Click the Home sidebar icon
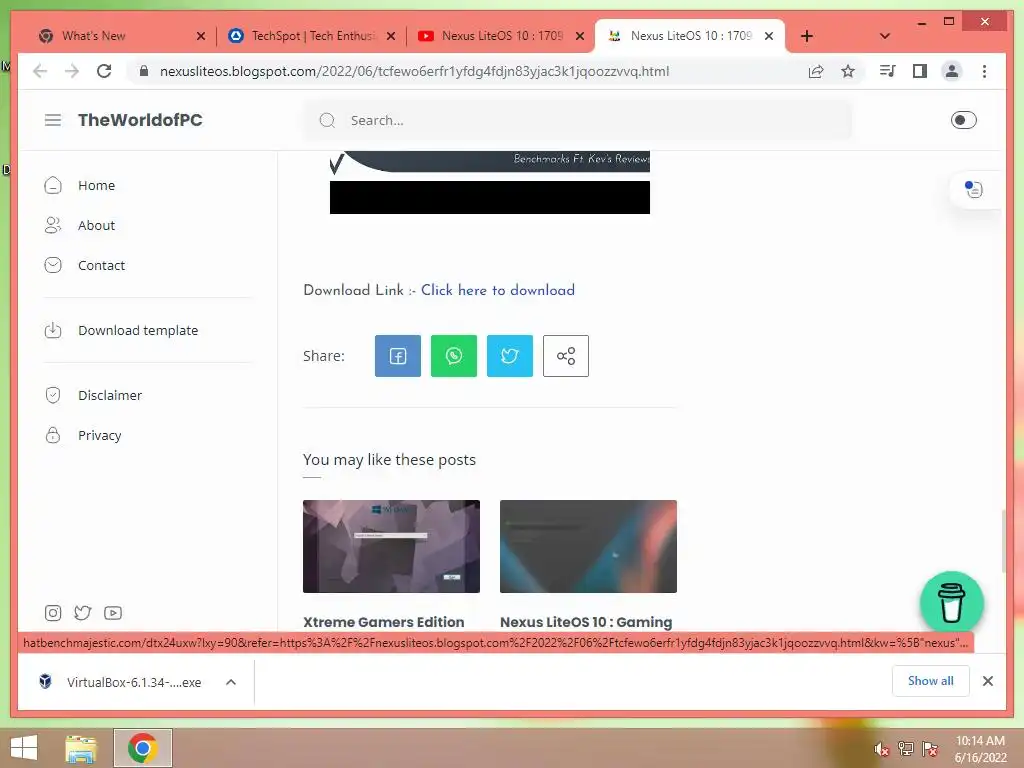 pos(53,185)
